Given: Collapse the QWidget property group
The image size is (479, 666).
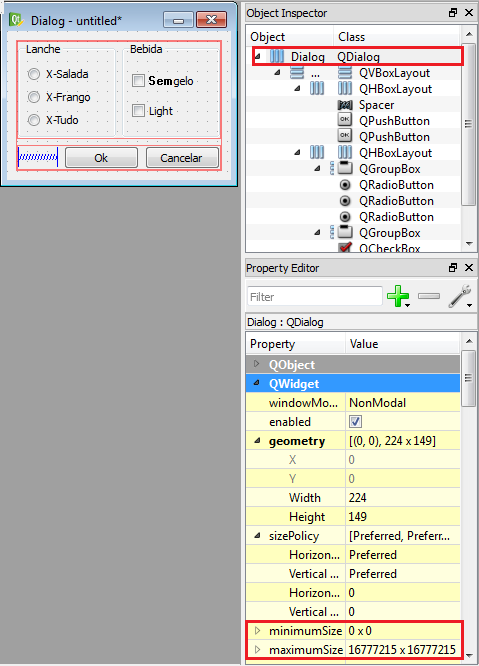Looking at the screenshot, I should [x=256, y=383].
